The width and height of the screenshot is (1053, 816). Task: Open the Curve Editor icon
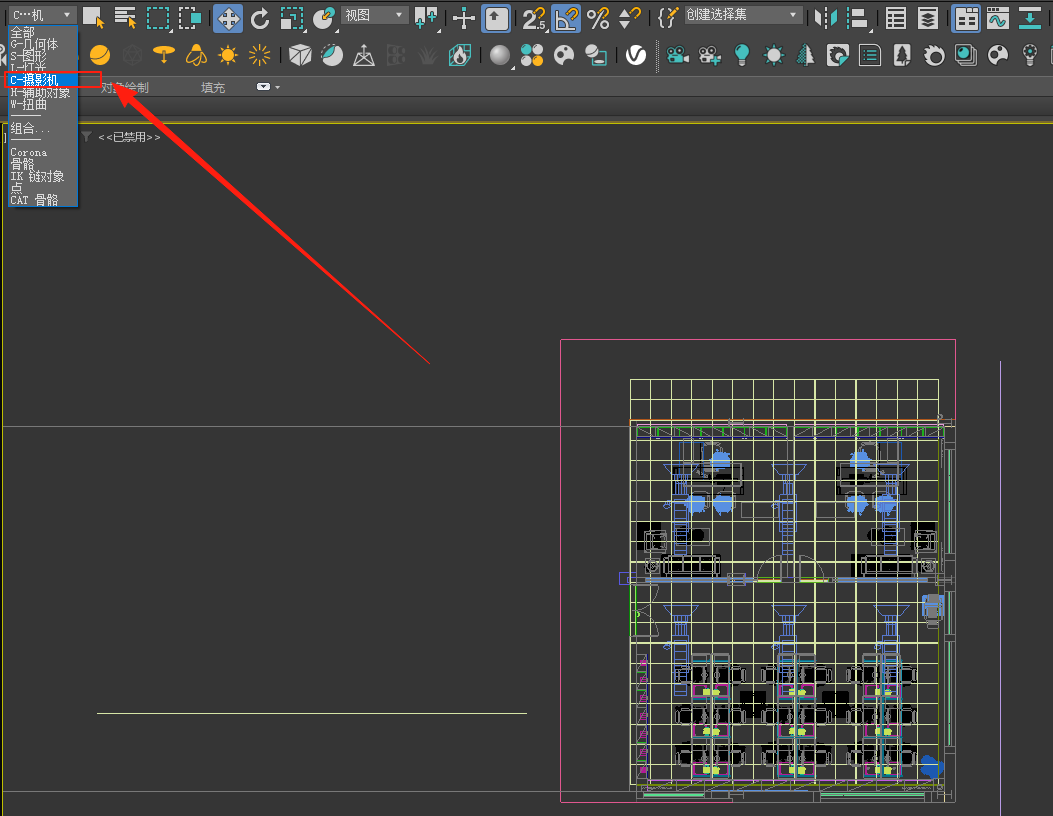997,17
